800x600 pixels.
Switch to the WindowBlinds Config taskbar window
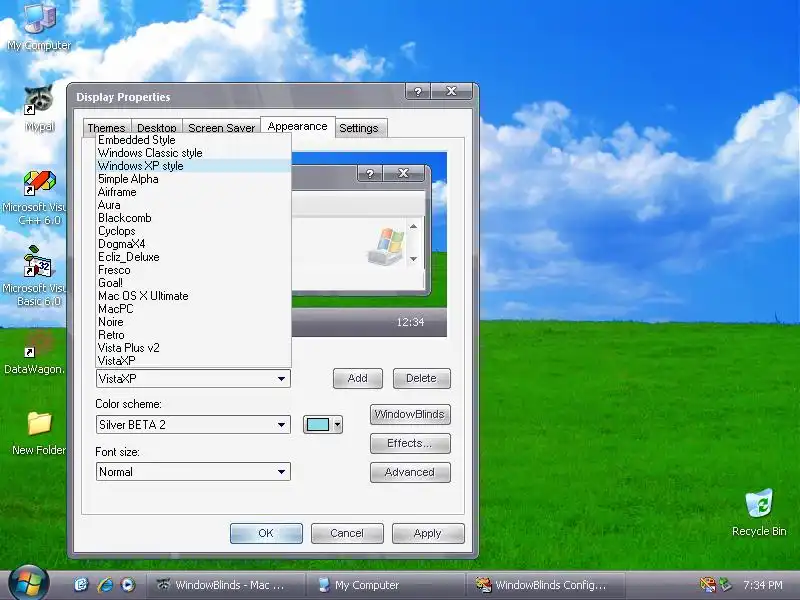[x=544, y=585]
